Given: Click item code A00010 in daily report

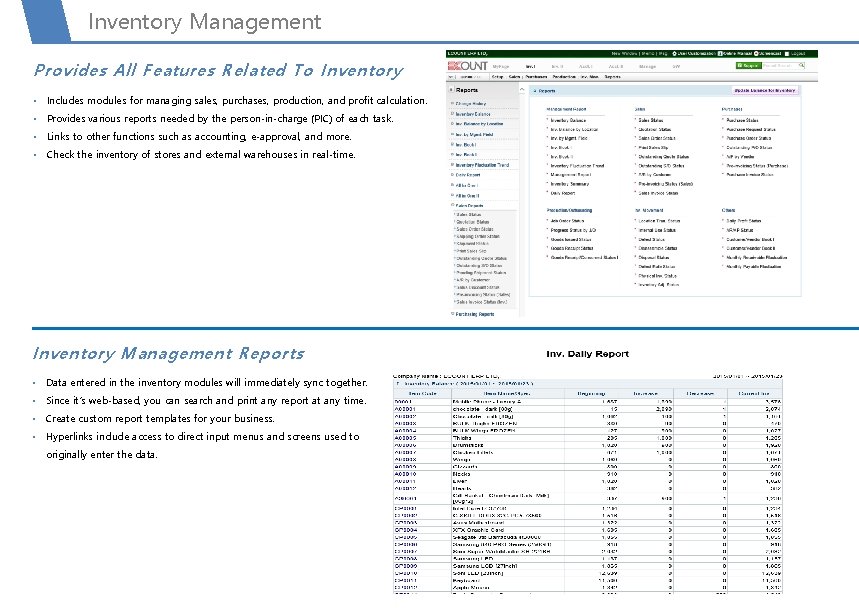Looking at the screenshot, I should (x=405, y=474).
